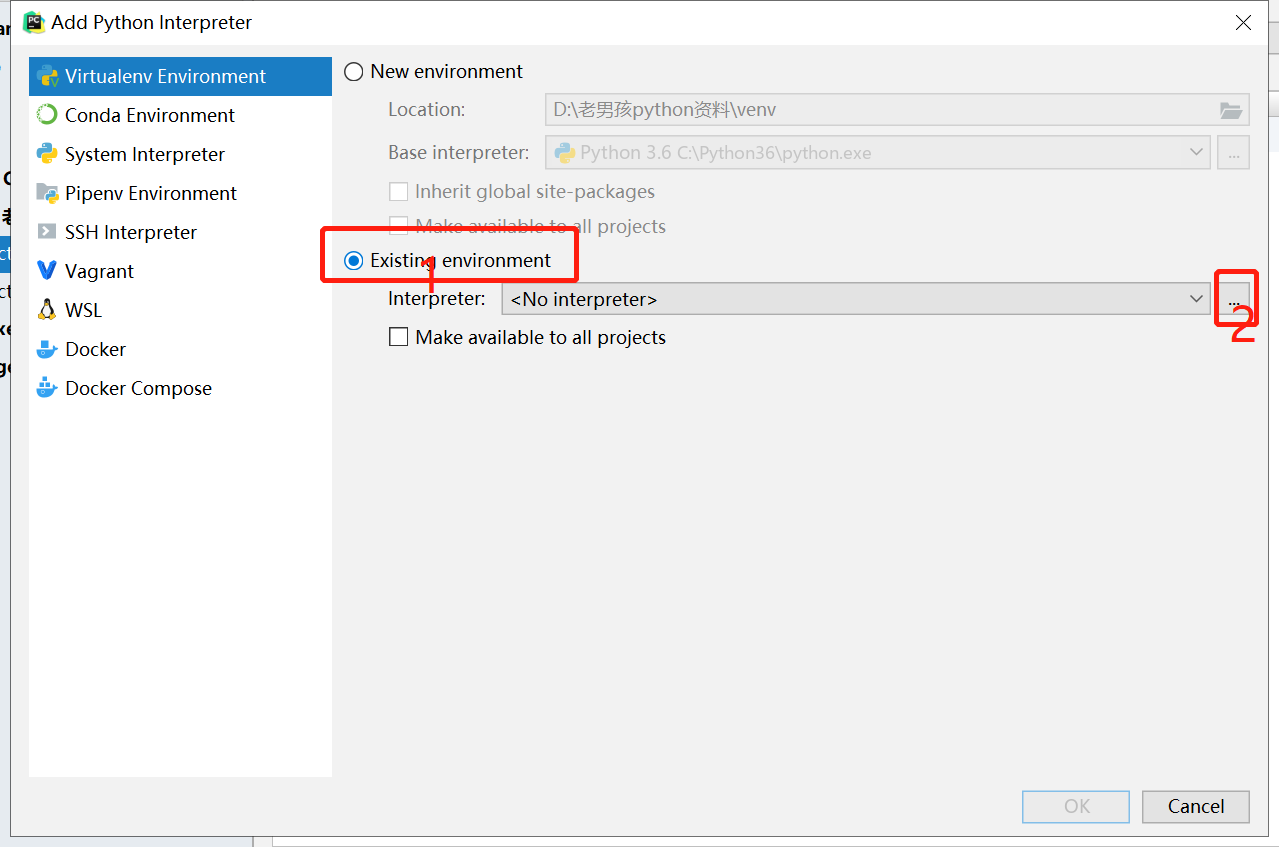Select the New environment radio button
The height and width of the screenshot is (847, 1279).
coord(354,72)
